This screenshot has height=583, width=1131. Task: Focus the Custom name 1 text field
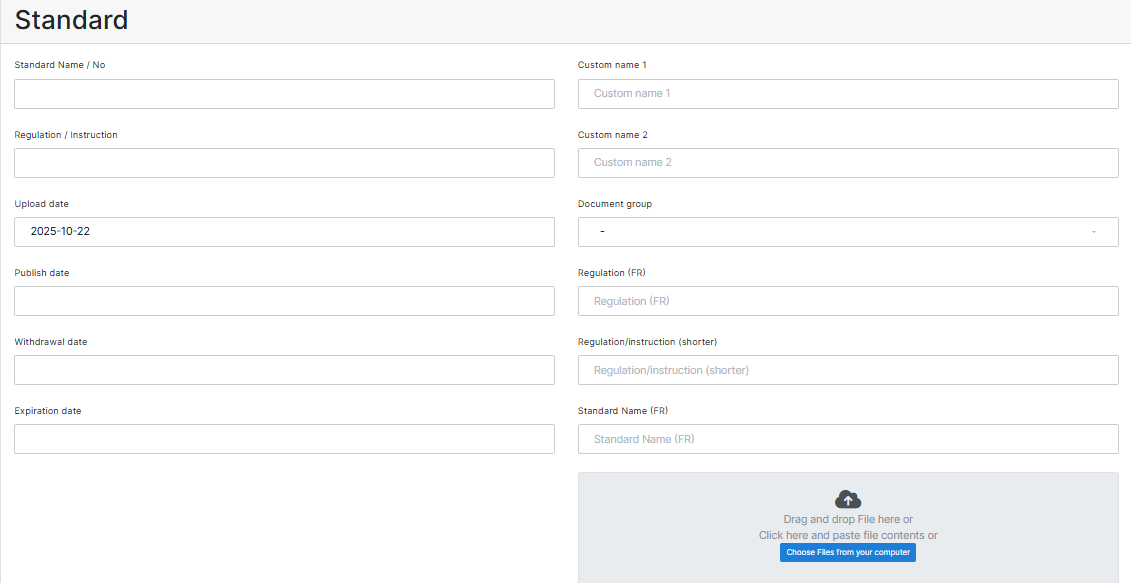point(847,94)
